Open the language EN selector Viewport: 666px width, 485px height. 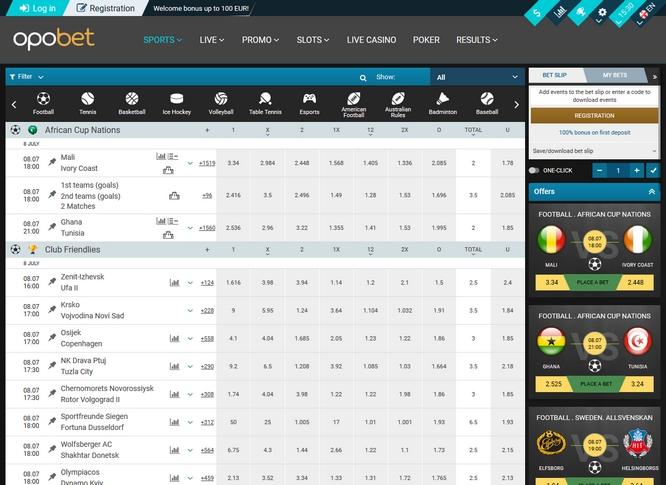coord(646,11)
